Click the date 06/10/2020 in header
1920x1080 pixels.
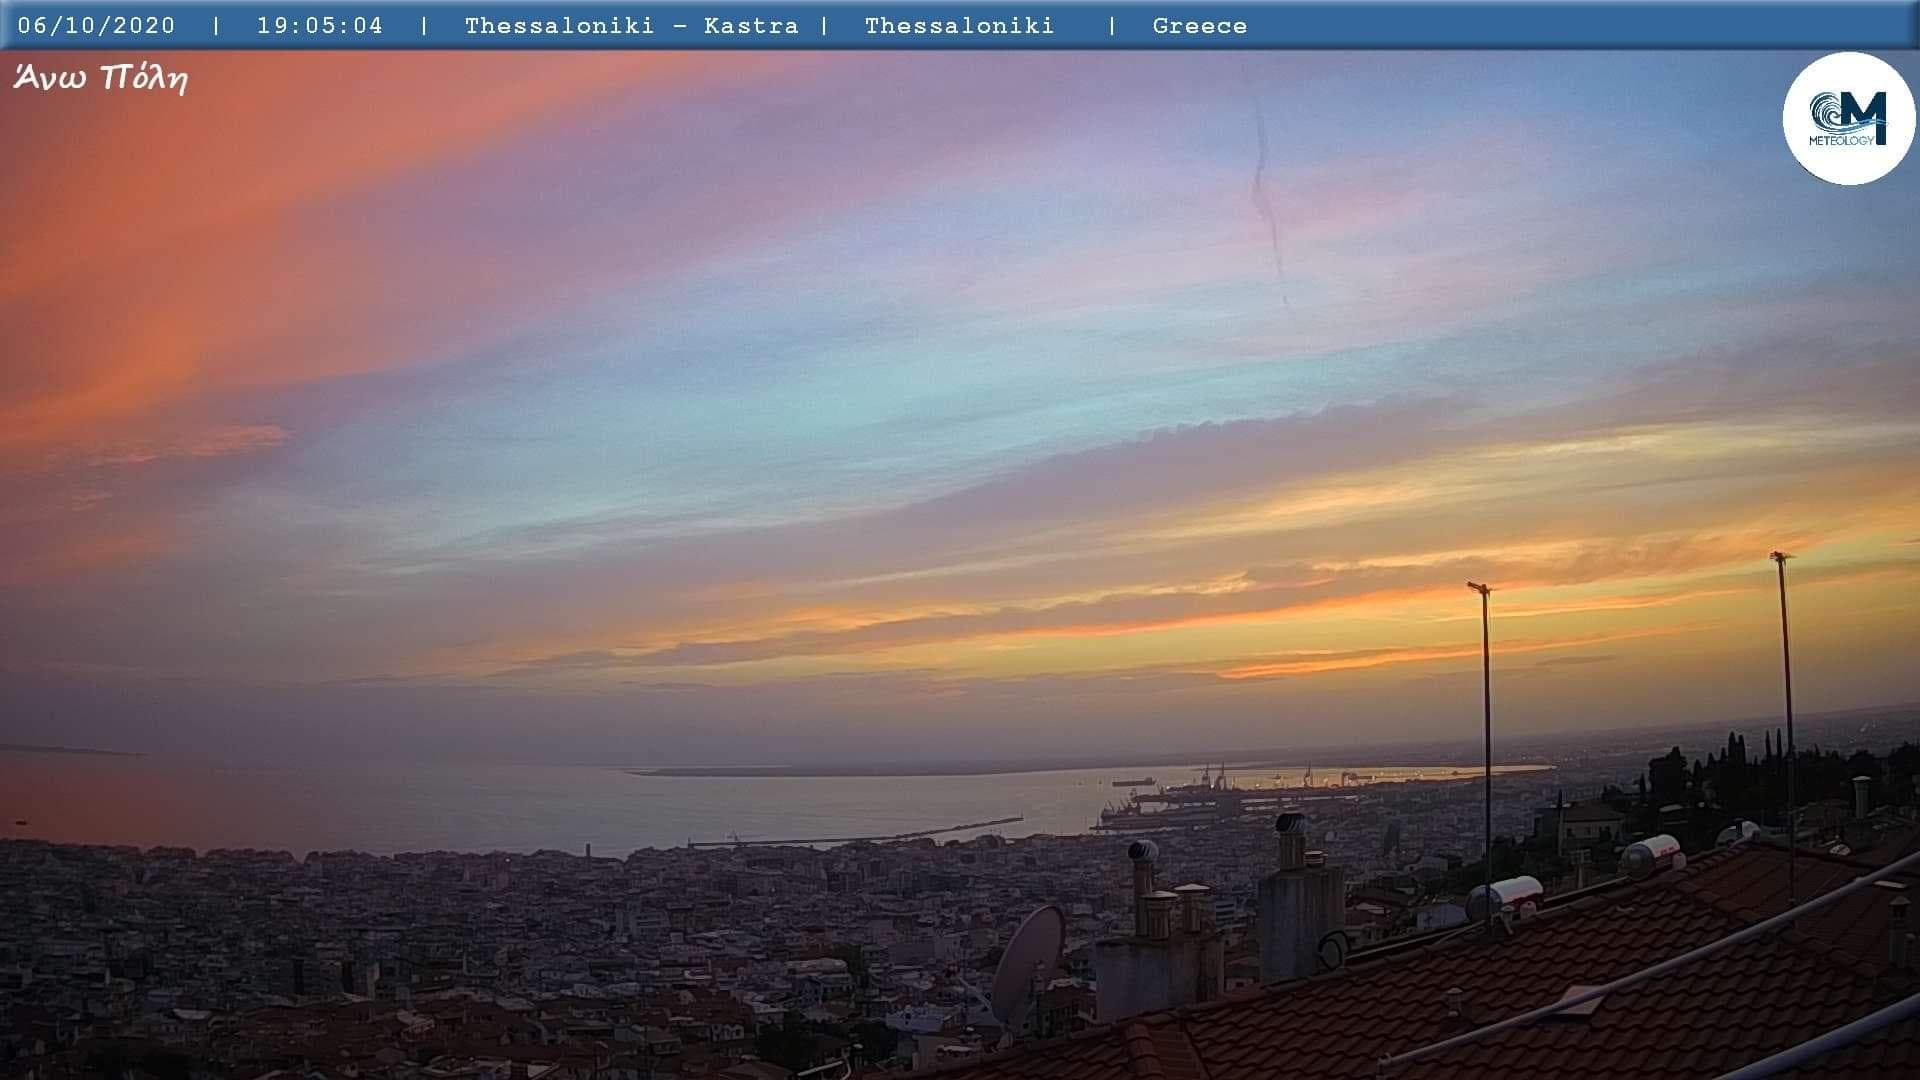96,26
